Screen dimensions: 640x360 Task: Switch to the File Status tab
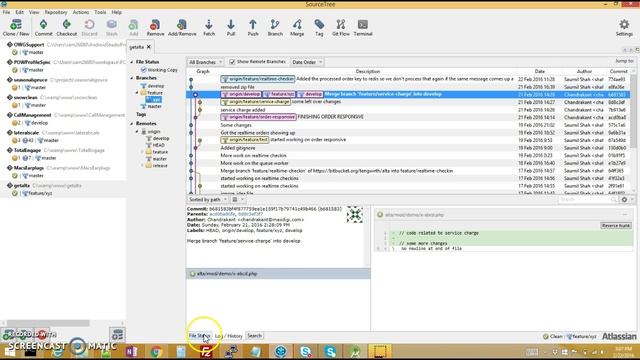pyautogui.click(x=200, y=336)
